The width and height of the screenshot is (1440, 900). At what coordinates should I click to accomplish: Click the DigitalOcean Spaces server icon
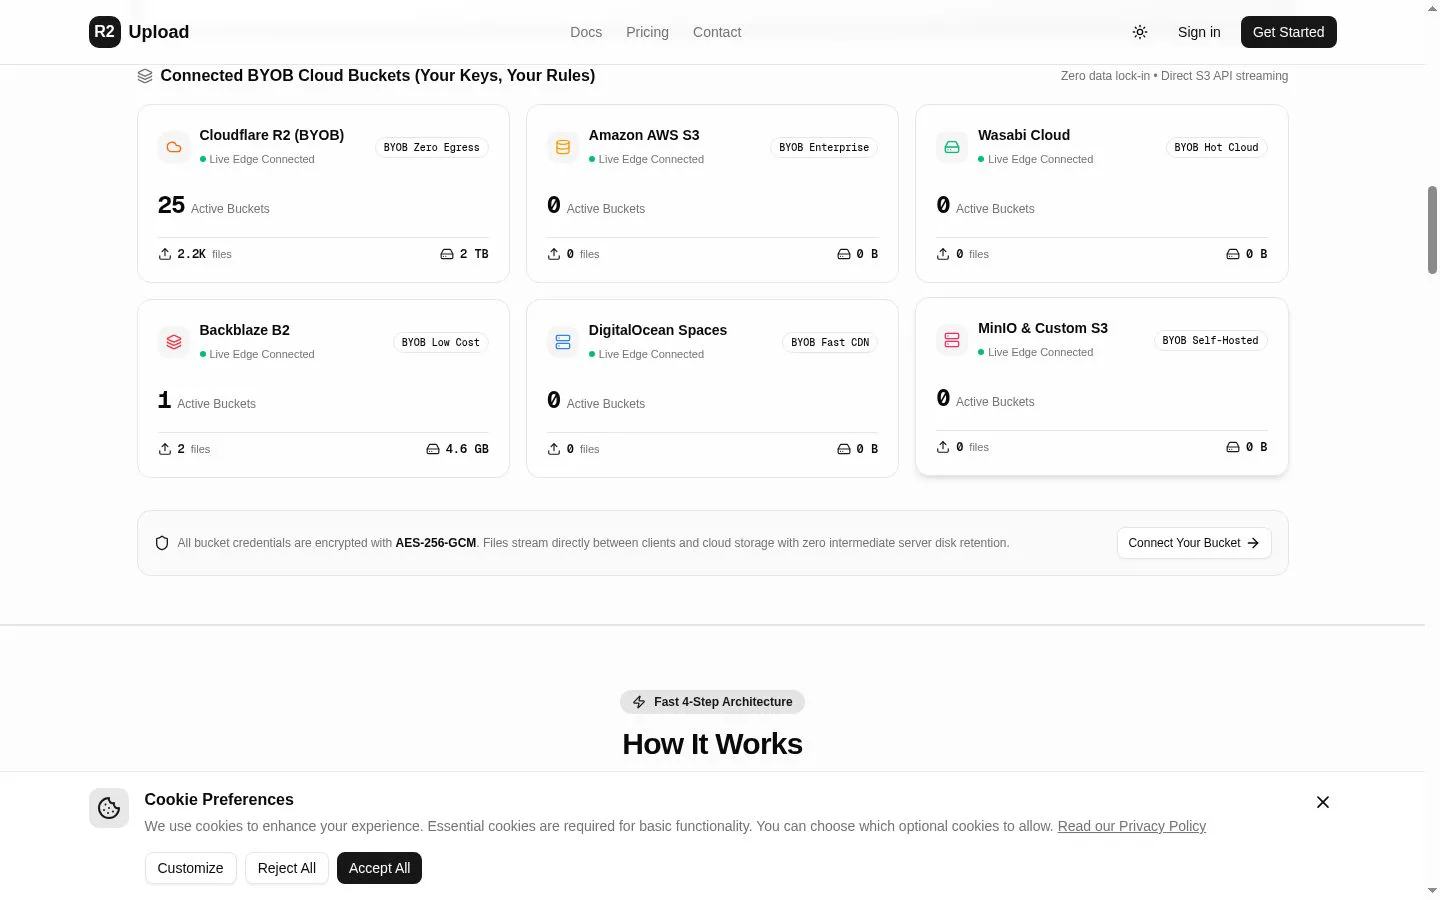[563, 342]
